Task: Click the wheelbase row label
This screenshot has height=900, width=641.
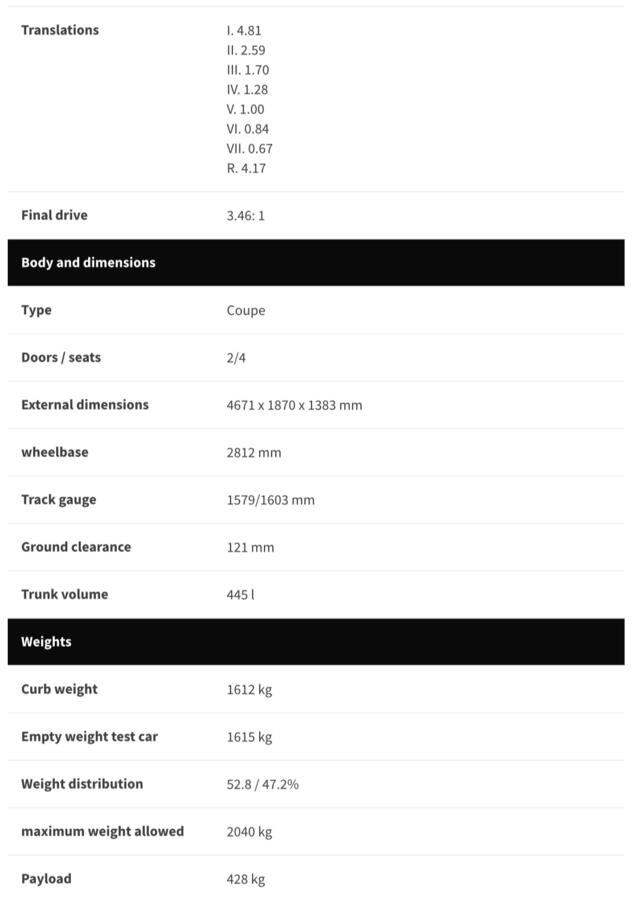Action: pyautogui.click(x=54, y=452)
